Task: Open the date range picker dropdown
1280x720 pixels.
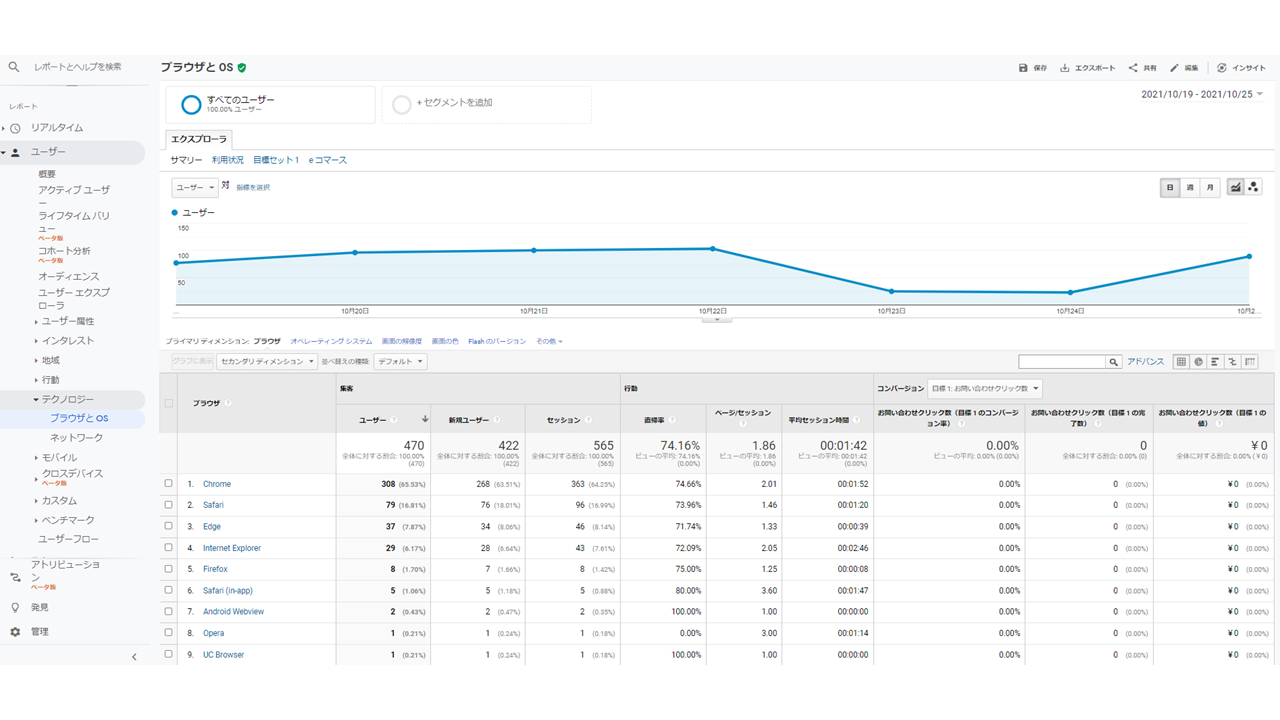Action: point(1202,94)
